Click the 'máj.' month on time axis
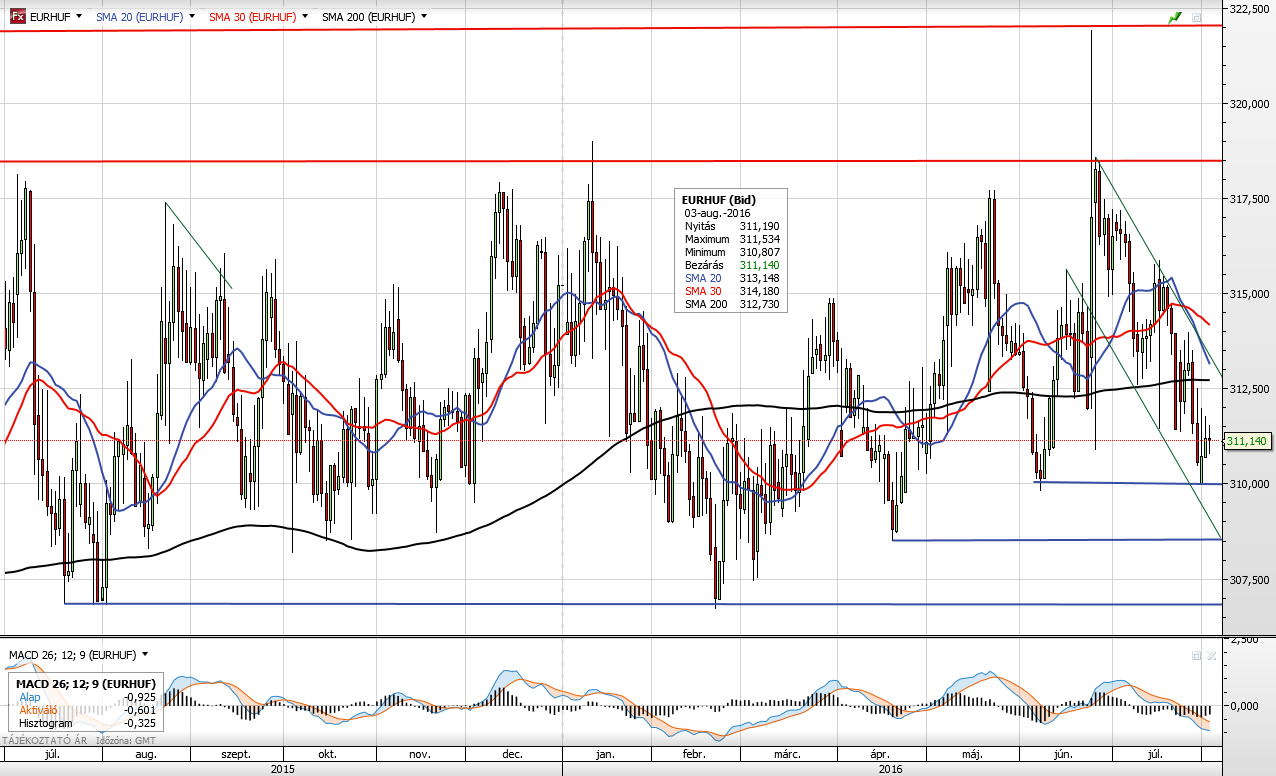This screenshot has height=776, width=1276. coord(971,755)
